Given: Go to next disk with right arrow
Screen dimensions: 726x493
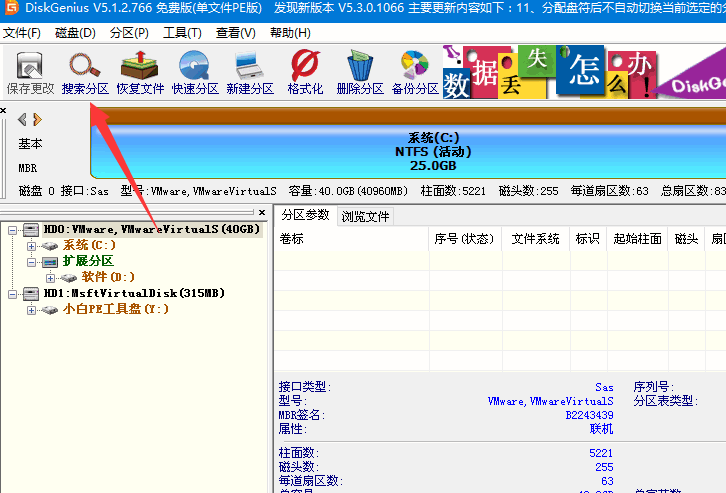Looking at the screenshot, I should pos(38,119).
